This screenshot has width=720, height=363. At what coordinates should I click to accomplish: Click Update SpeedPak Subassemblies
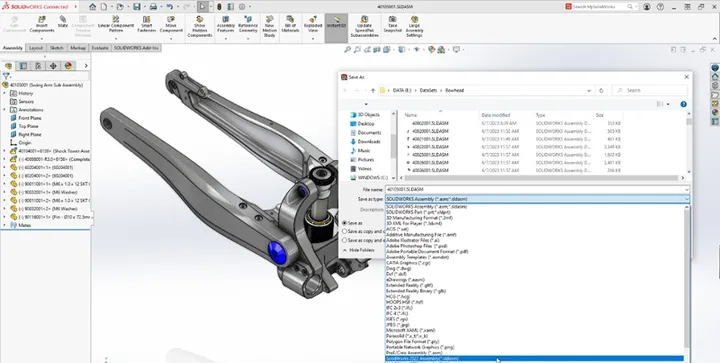point(365,27)
